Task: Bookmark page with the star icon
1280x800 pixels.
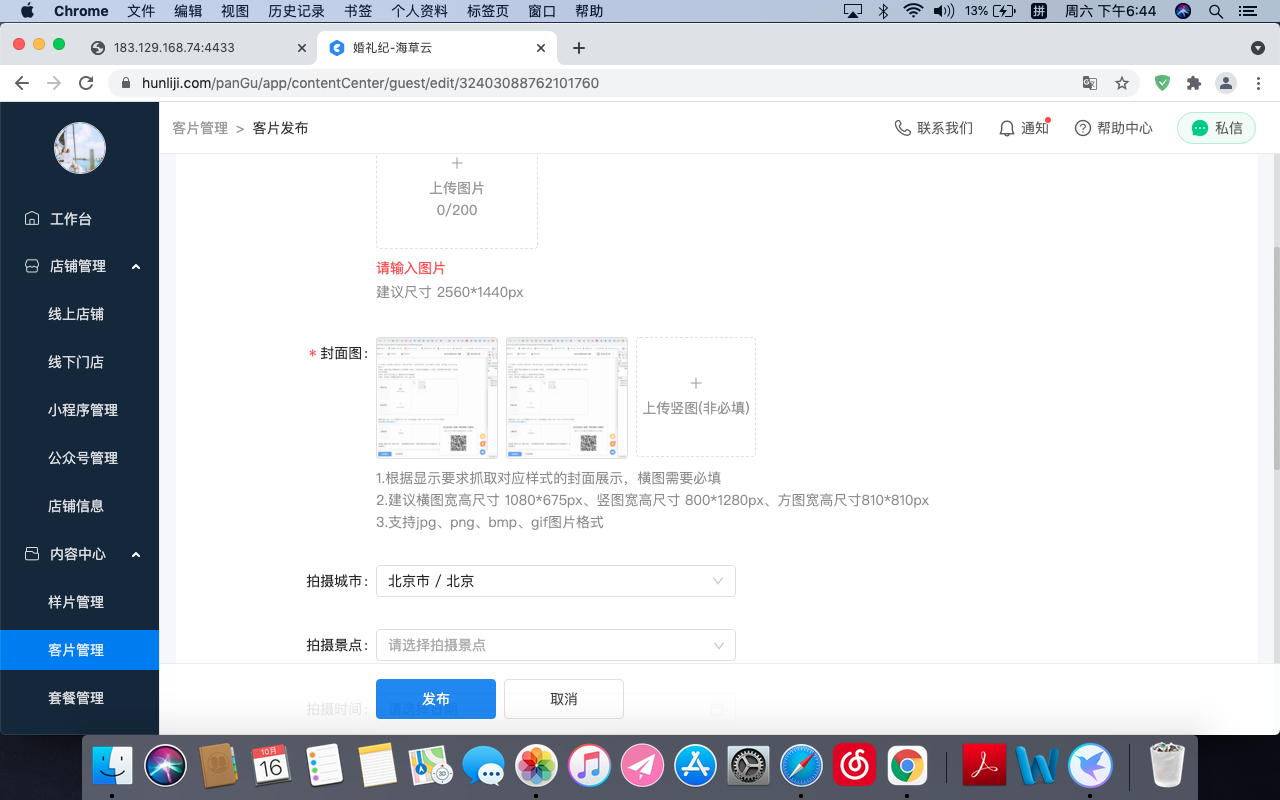Action: coord(1122,83)
